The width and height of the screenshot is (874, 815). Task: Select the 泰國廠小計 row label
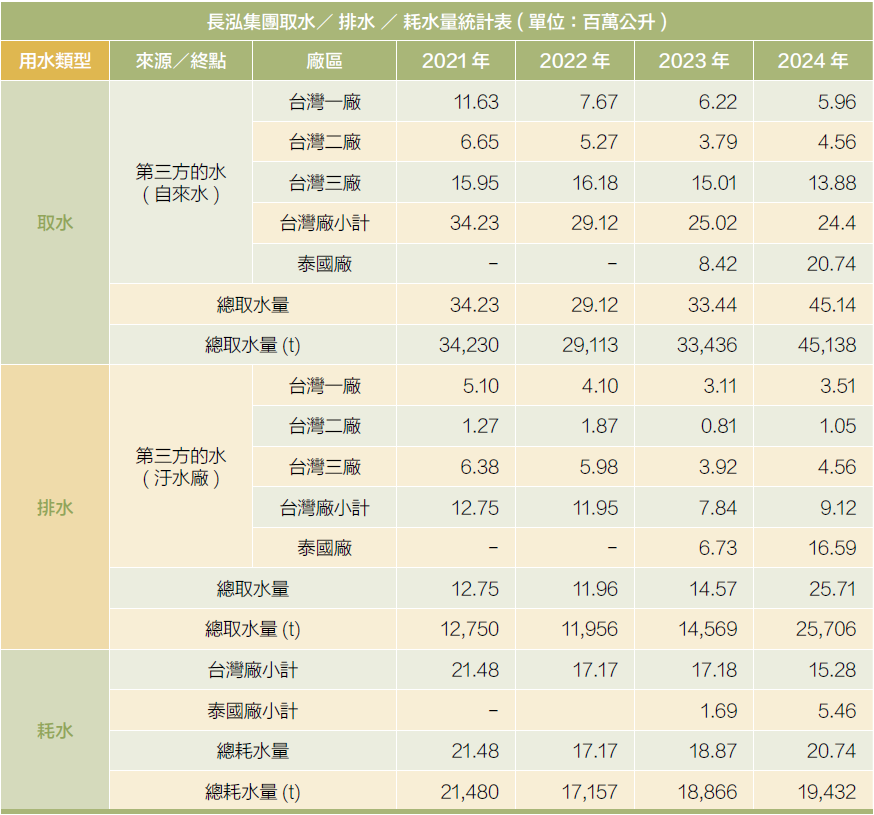(253, 711)
